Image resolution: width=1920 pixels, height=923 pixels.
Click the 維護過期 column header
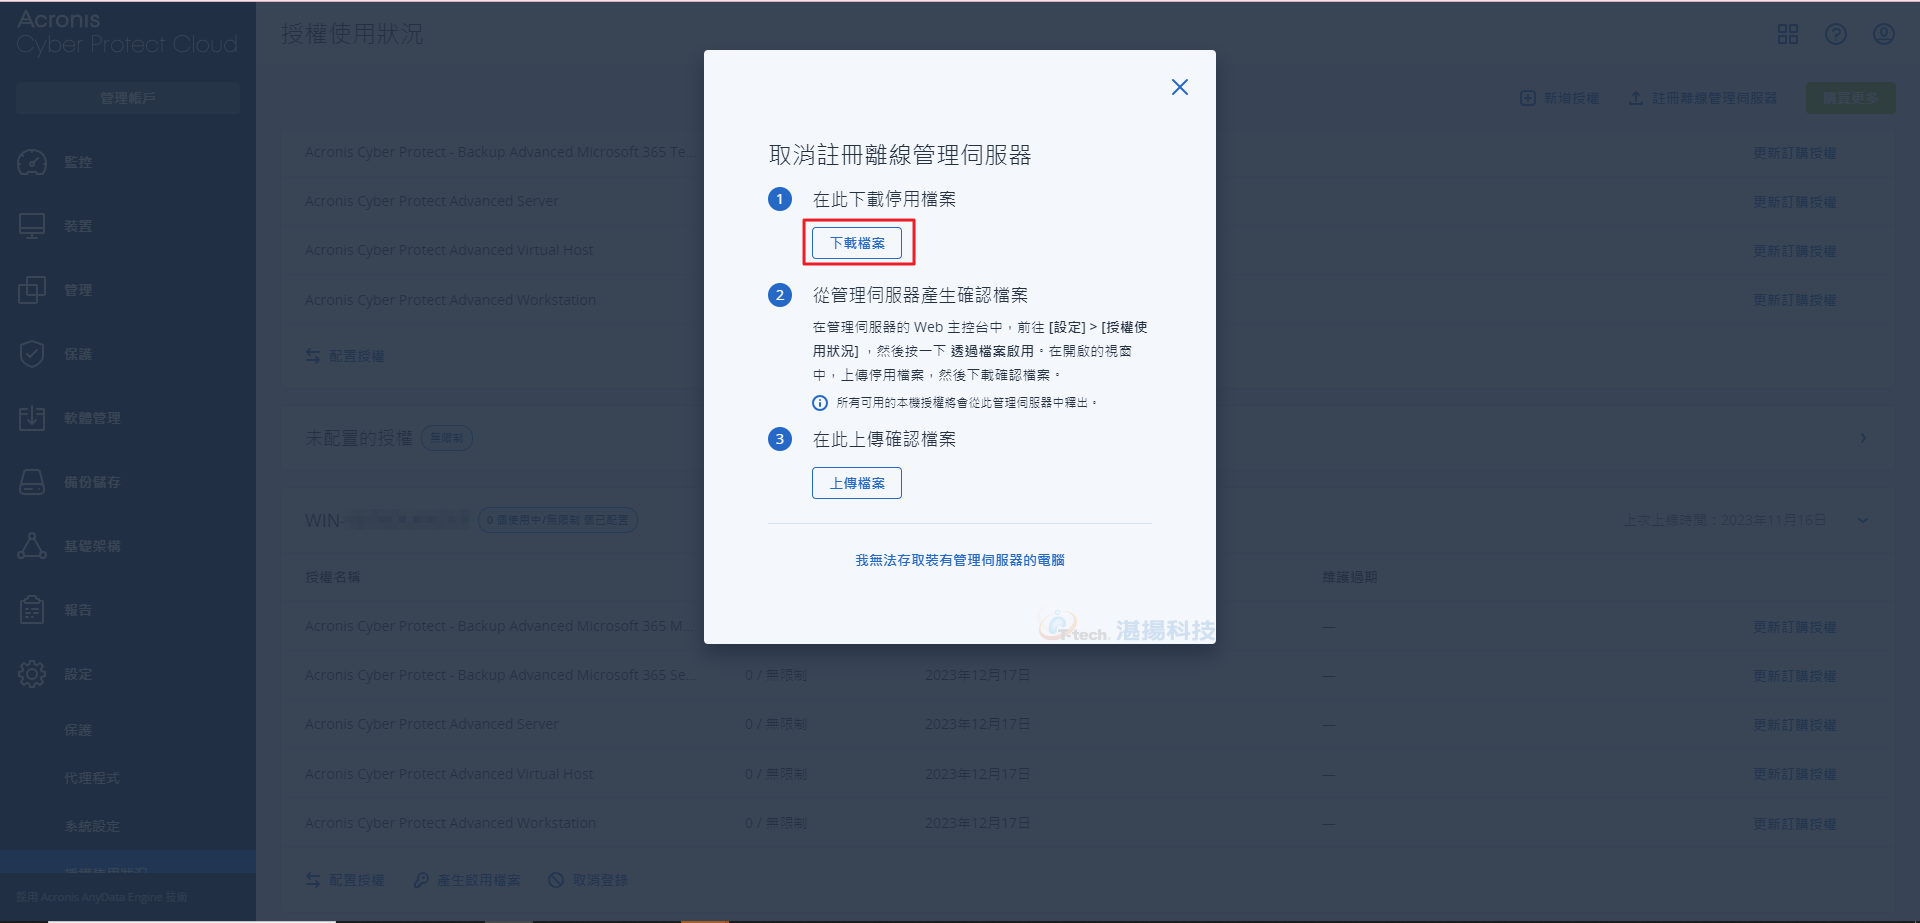(1350, 577)
